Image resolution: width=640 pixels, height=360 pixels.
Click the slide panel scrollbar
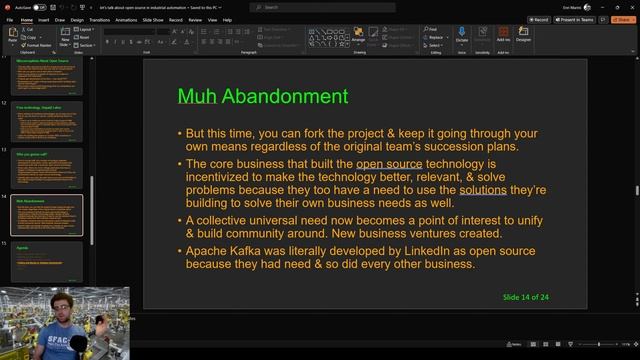(92, 210)
